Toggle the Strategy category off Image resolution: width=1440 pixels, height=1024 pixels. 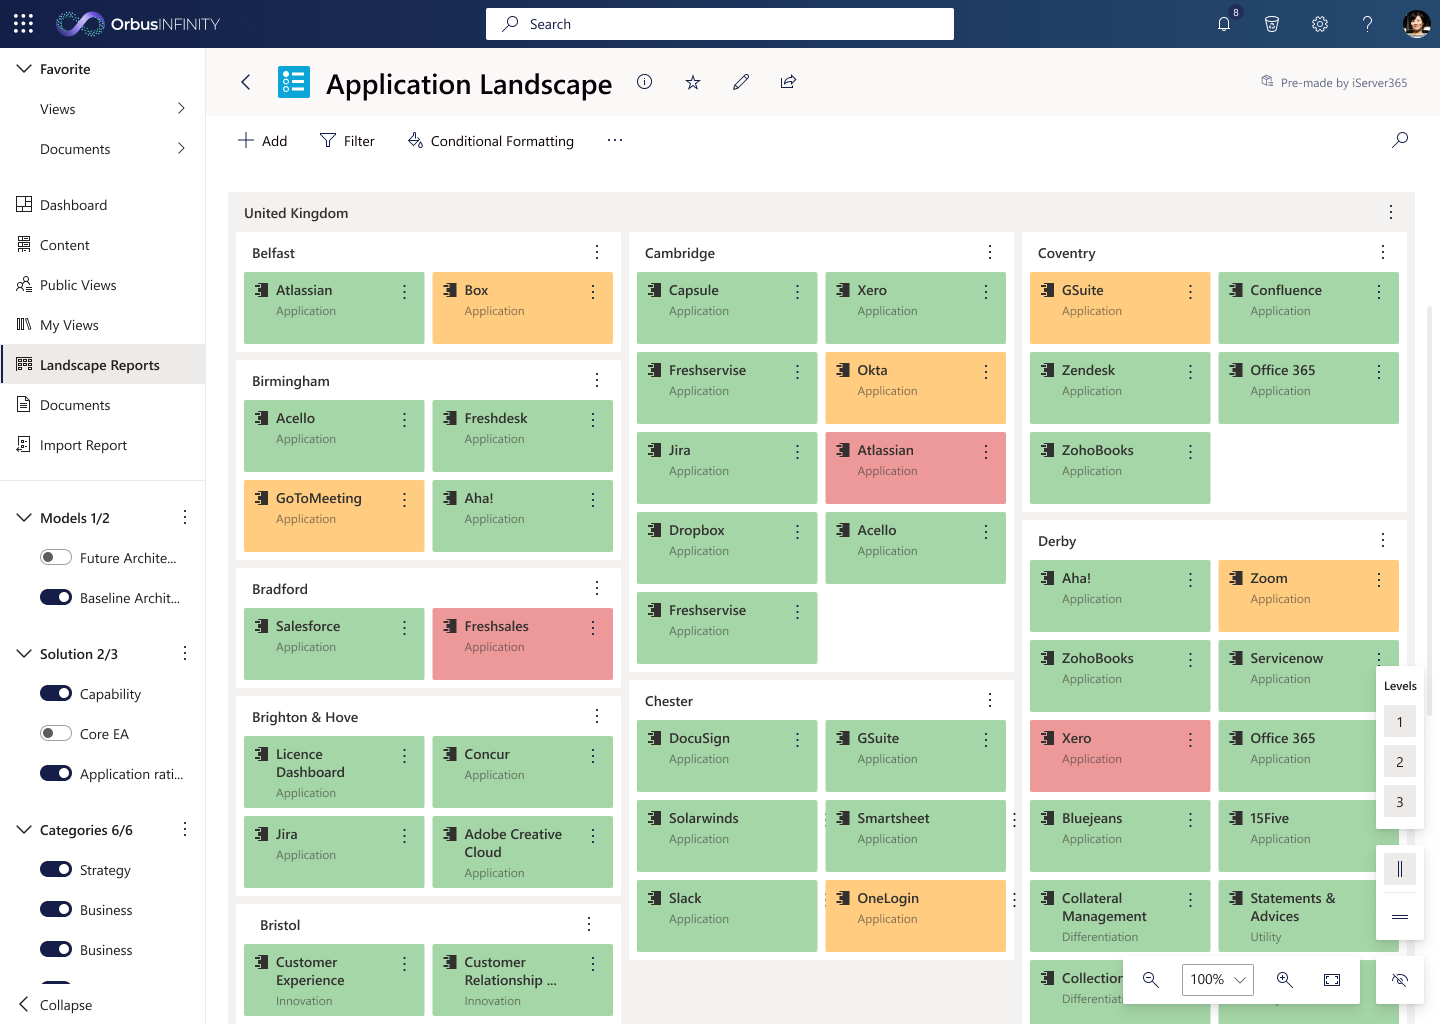point(56,869)
